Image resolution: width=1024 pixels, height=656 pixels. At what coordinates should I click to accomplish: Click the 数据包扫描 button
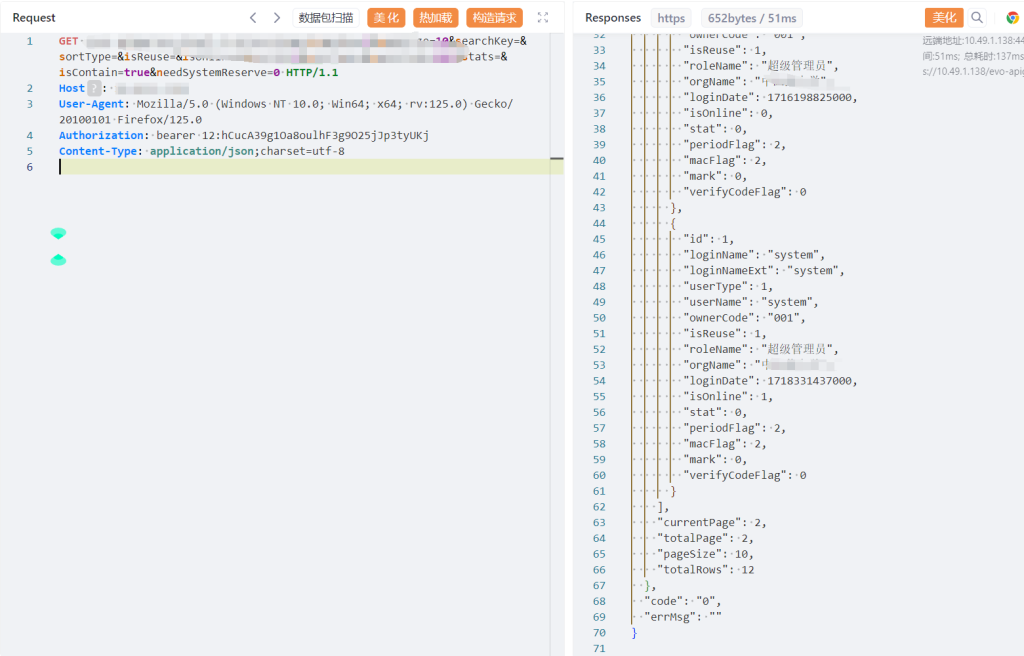coord(326,18)
